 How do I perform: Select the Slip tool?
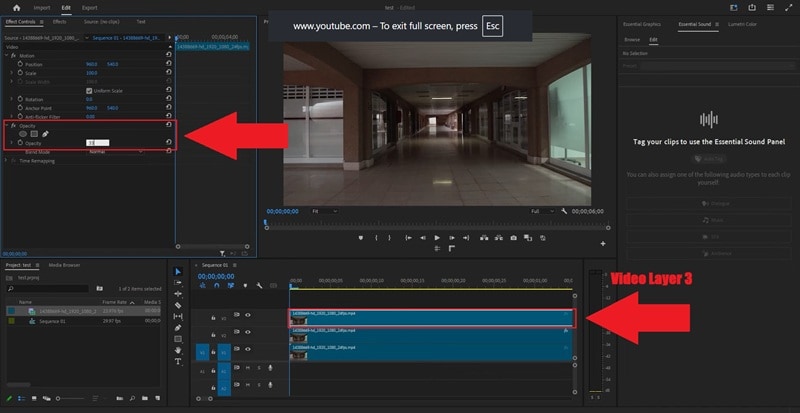click(178, 317)
